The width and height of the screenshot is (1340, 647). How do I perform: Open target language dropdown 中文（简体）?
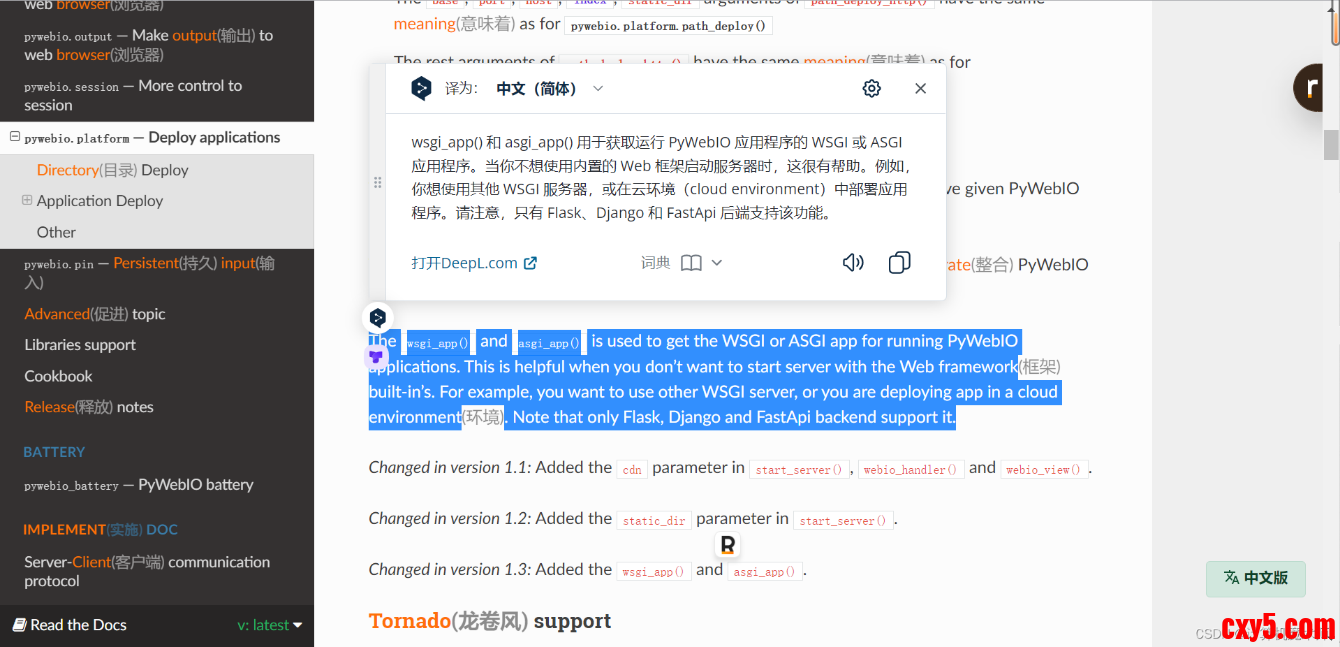(x=549, y=88)
